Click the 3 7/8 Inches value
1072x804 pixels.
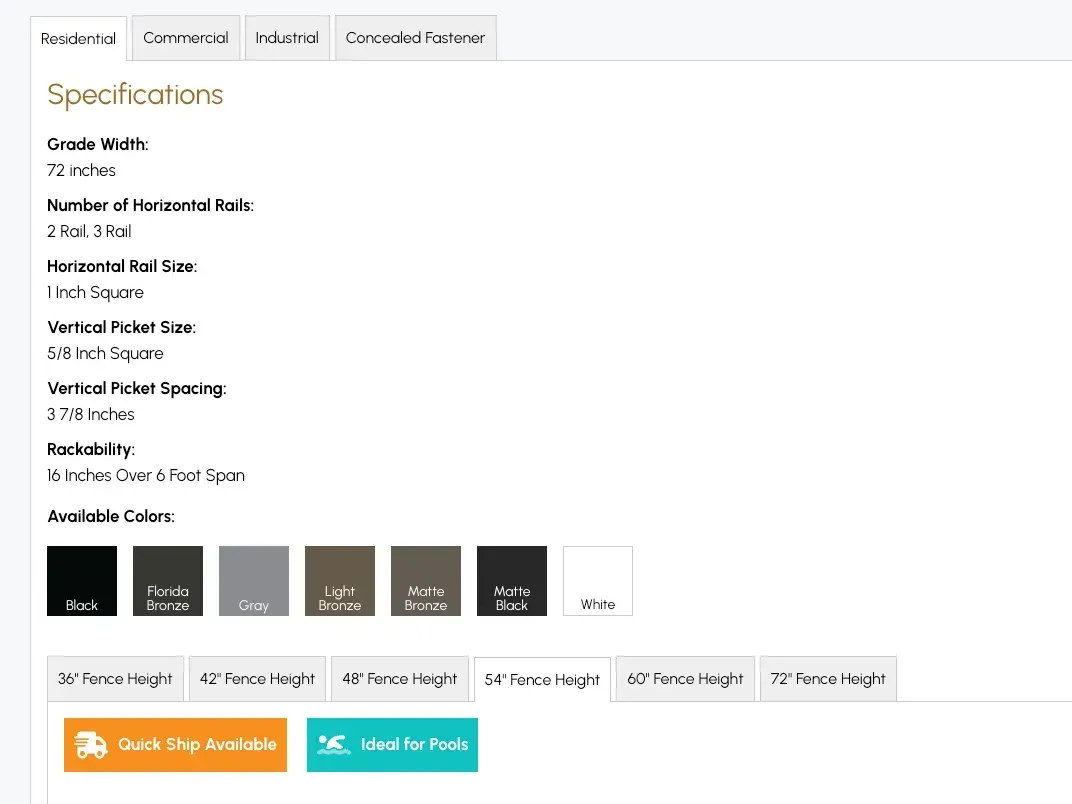point(91,414)
